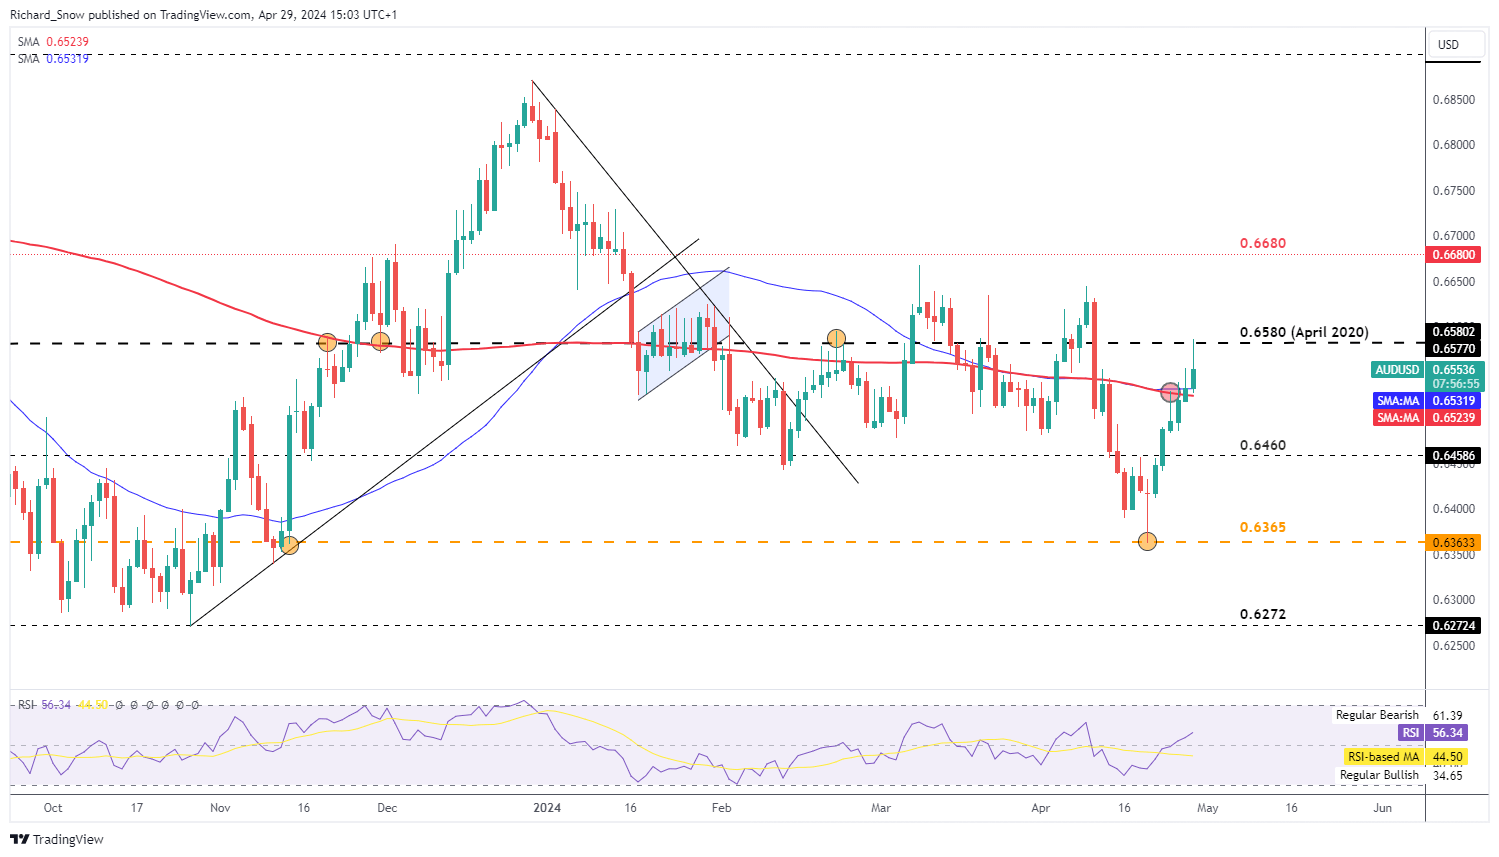Click the 0.62500 price scale value
Image resolution: width=1499 pixels, height=857 pixels.
(x=1454, y=646)
